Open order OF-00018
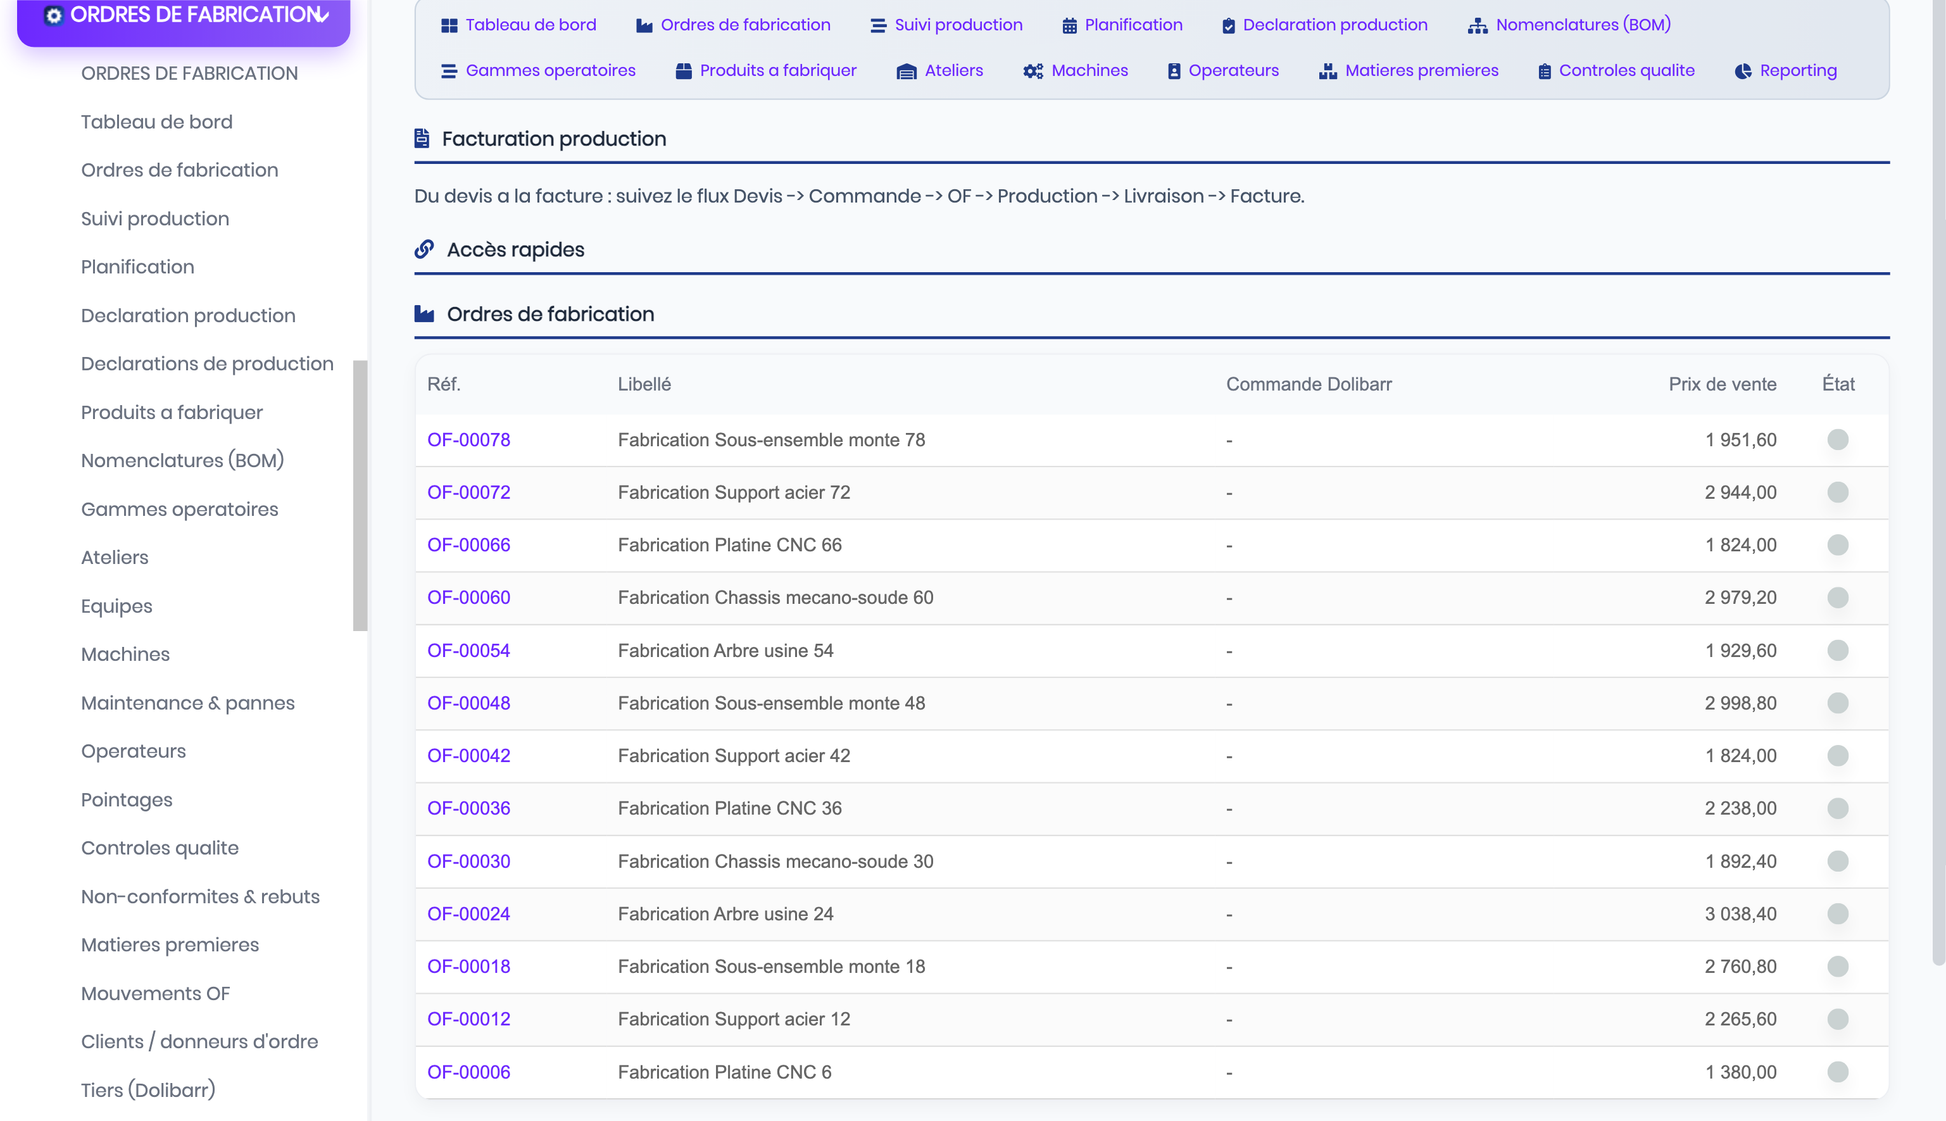This screenshot has height=1121, width=1946. click(x=468, y=967)
